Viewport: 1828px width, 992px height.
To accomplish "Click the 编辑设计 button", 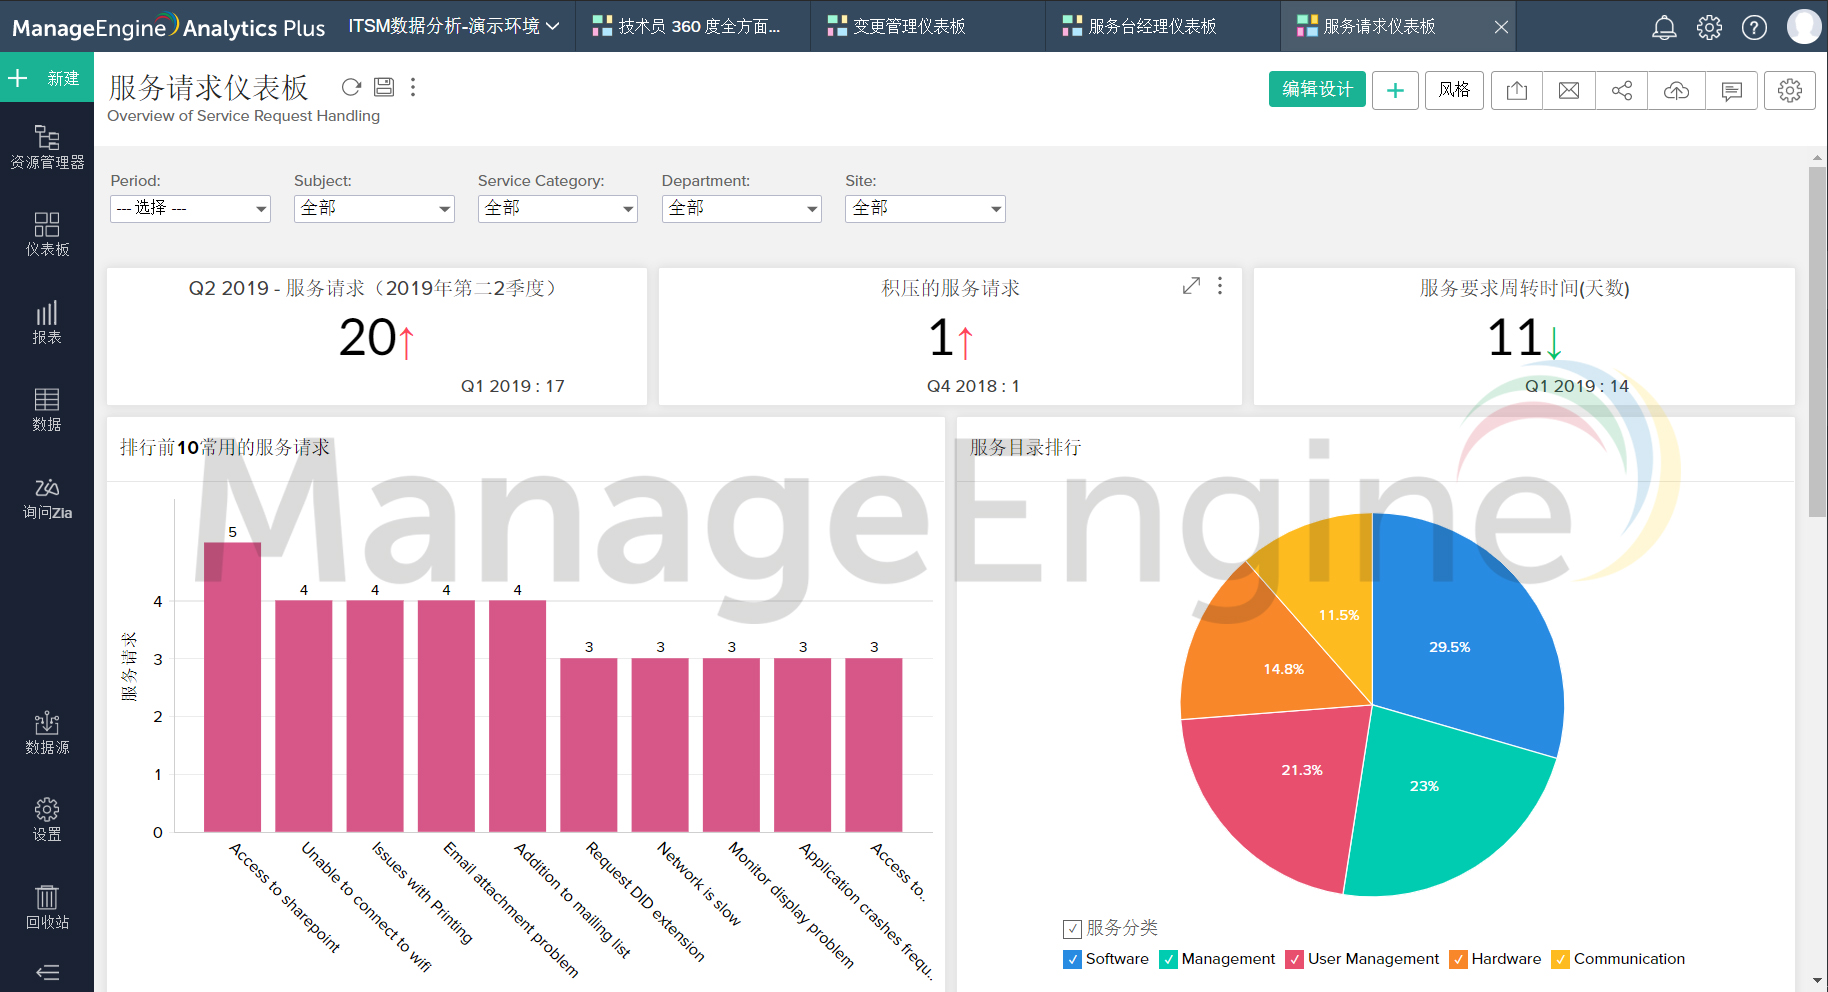I will pos(1317,89).
